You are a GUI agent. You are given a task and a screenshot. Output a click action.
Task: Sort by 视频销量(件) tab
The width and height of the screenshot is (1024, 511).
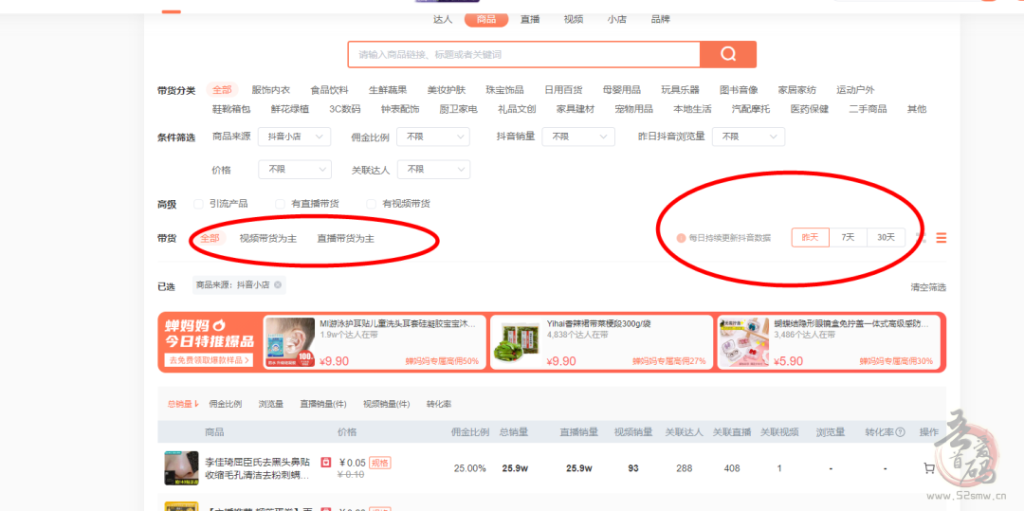coord(387,404)
